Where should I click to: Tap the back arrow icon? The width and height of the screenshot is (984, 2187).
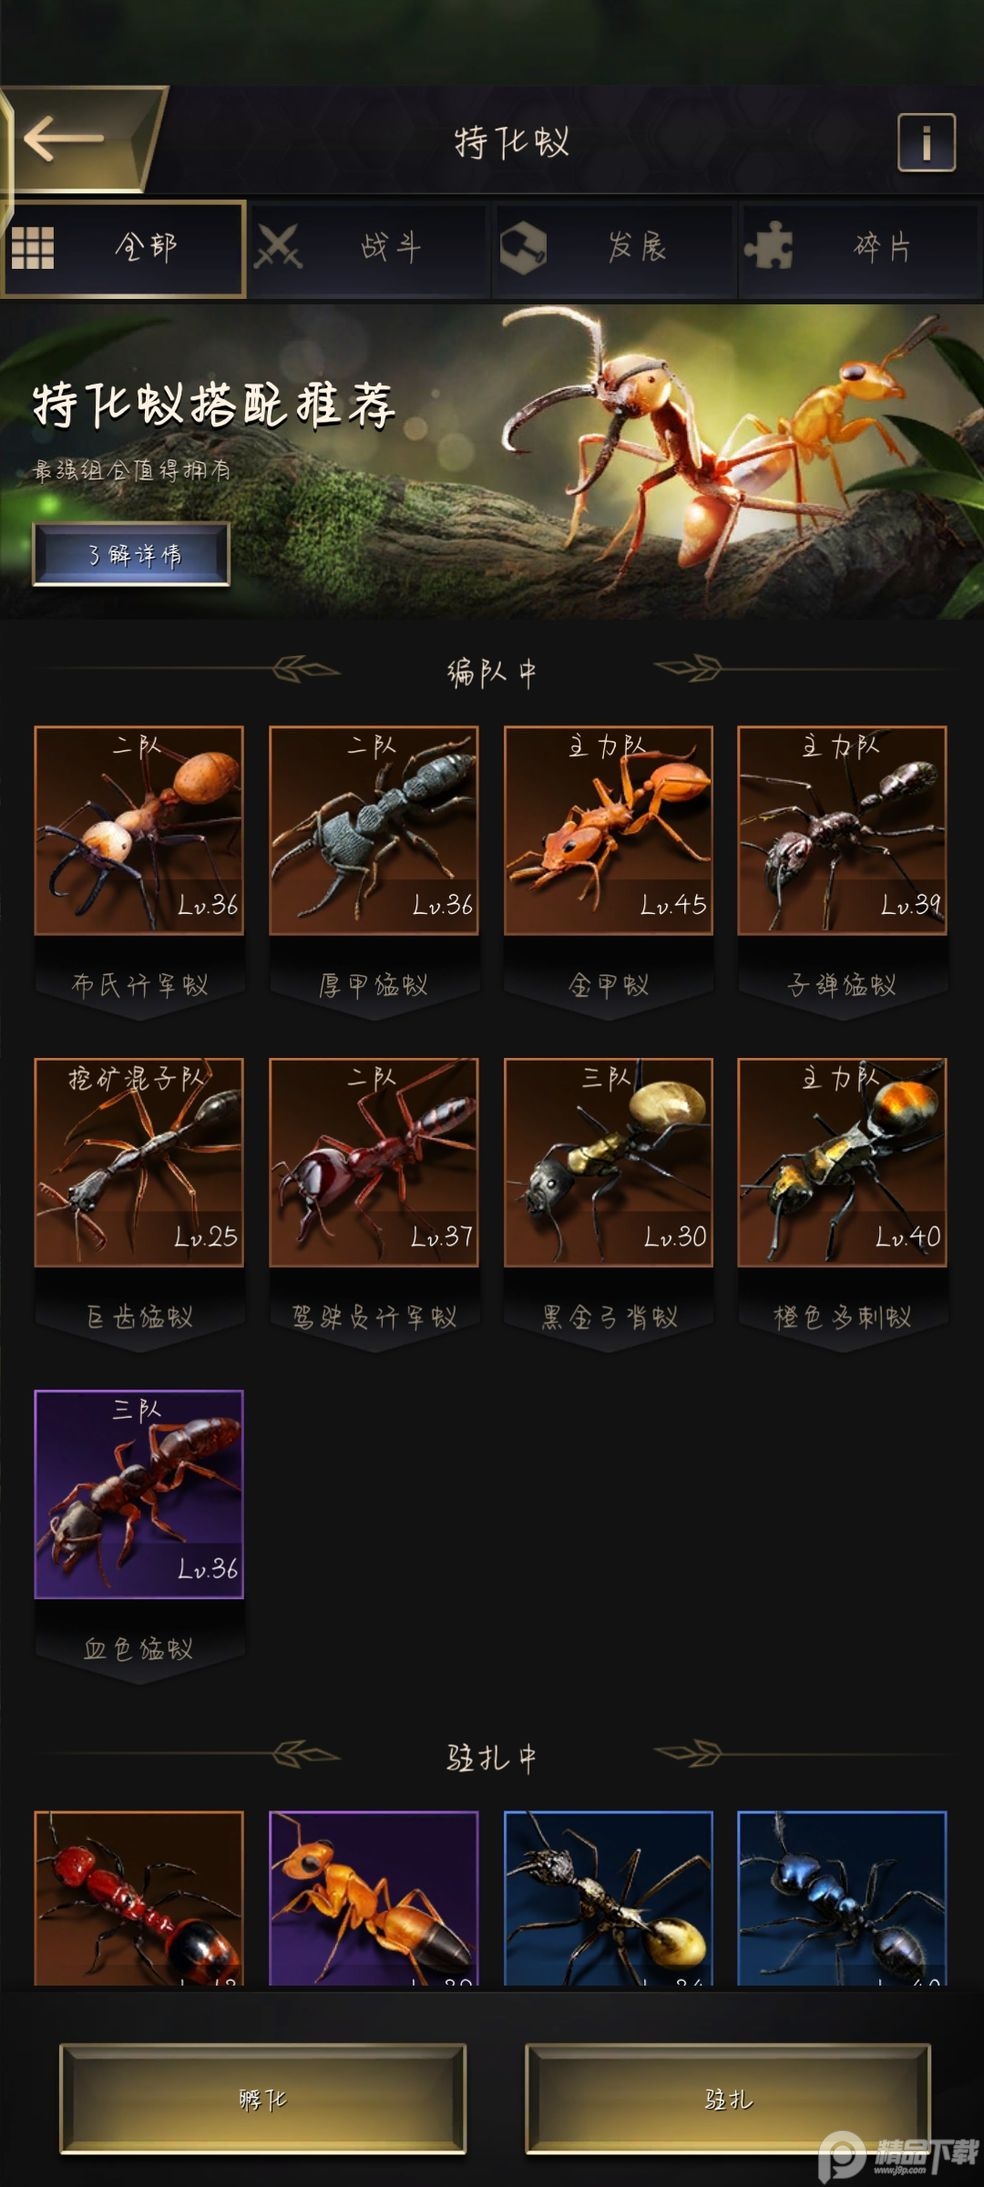tap(65, 139)
